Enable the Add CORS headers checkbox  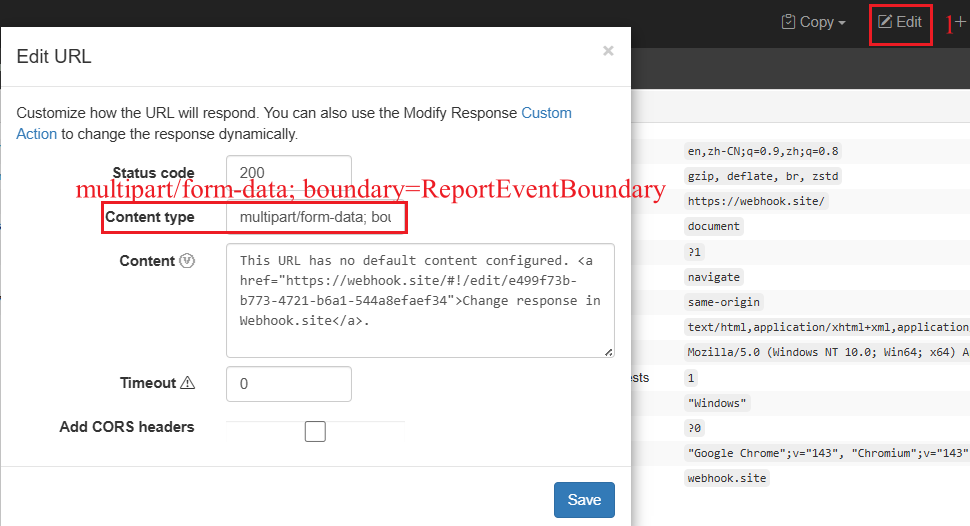(x=315, y=431)
